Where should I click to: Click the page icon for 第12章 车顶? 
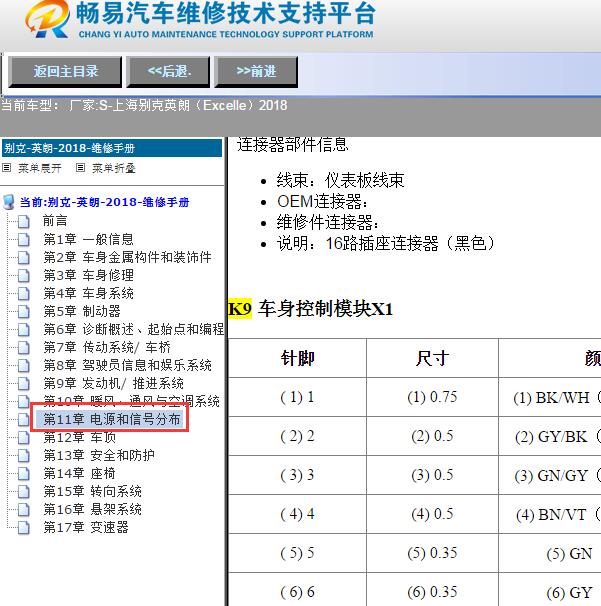tap(24, 437)
